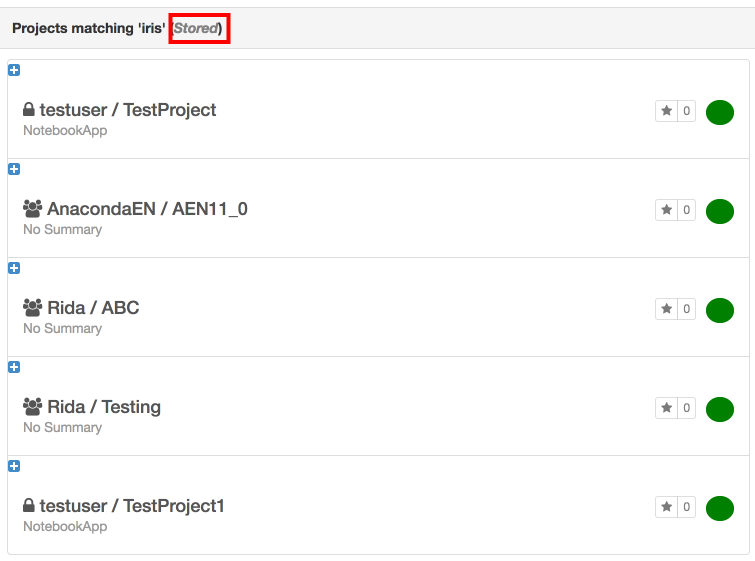
Task: Open the testuser / TestProject link
Action: (128, 110)
